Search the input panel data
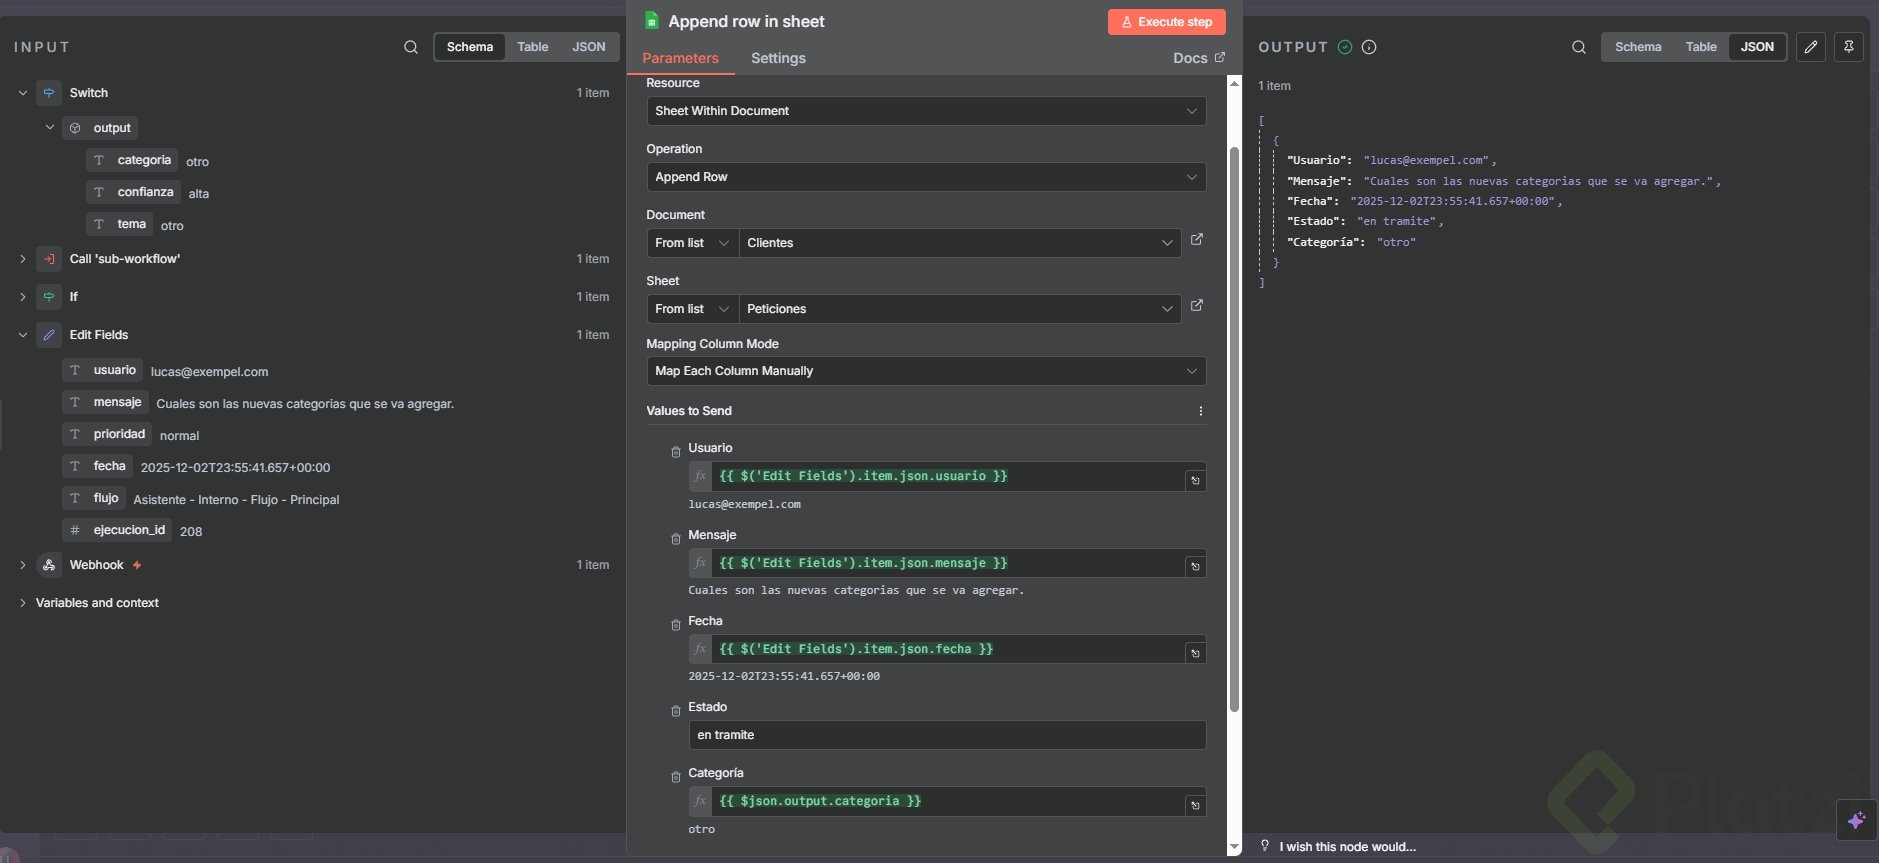 [410, 47]
